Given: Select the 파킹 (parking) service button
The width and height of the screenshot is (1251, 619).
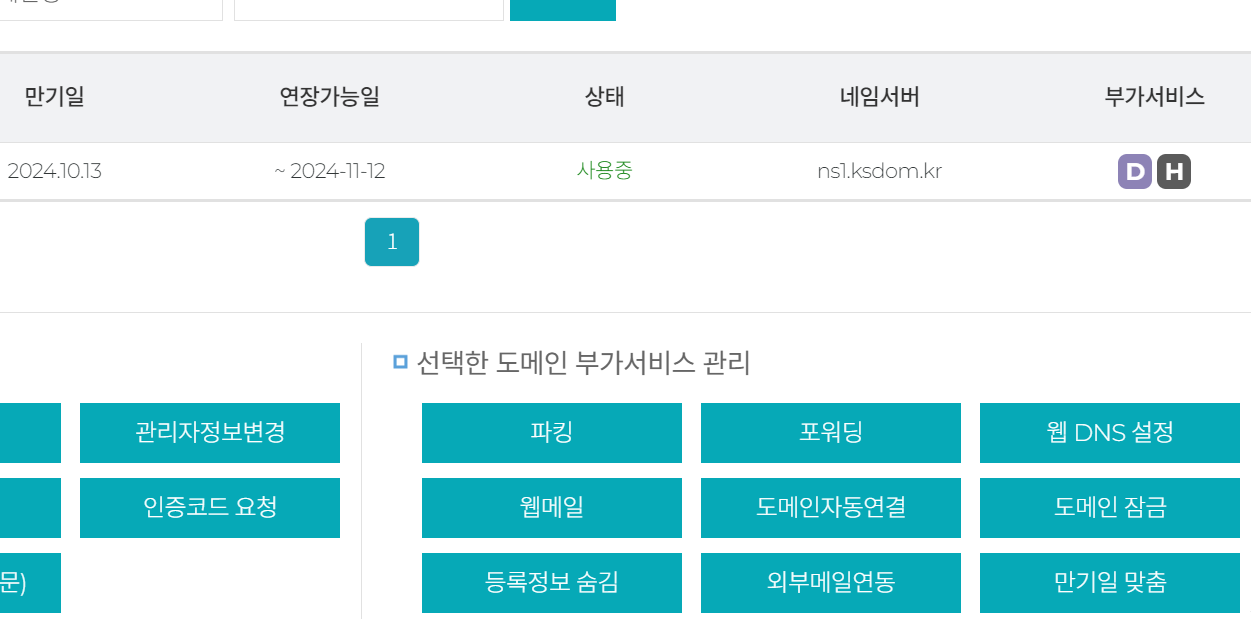Looking at the screenshot, I should [552, 433].
